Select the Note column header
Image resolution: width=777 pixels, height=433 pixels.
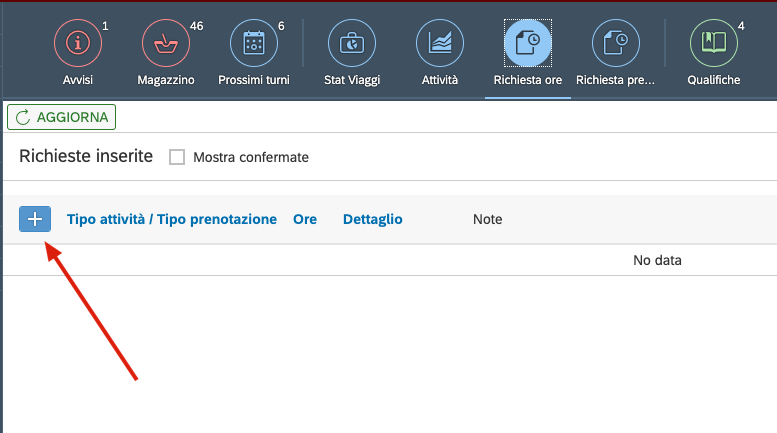tap(487, 219)
